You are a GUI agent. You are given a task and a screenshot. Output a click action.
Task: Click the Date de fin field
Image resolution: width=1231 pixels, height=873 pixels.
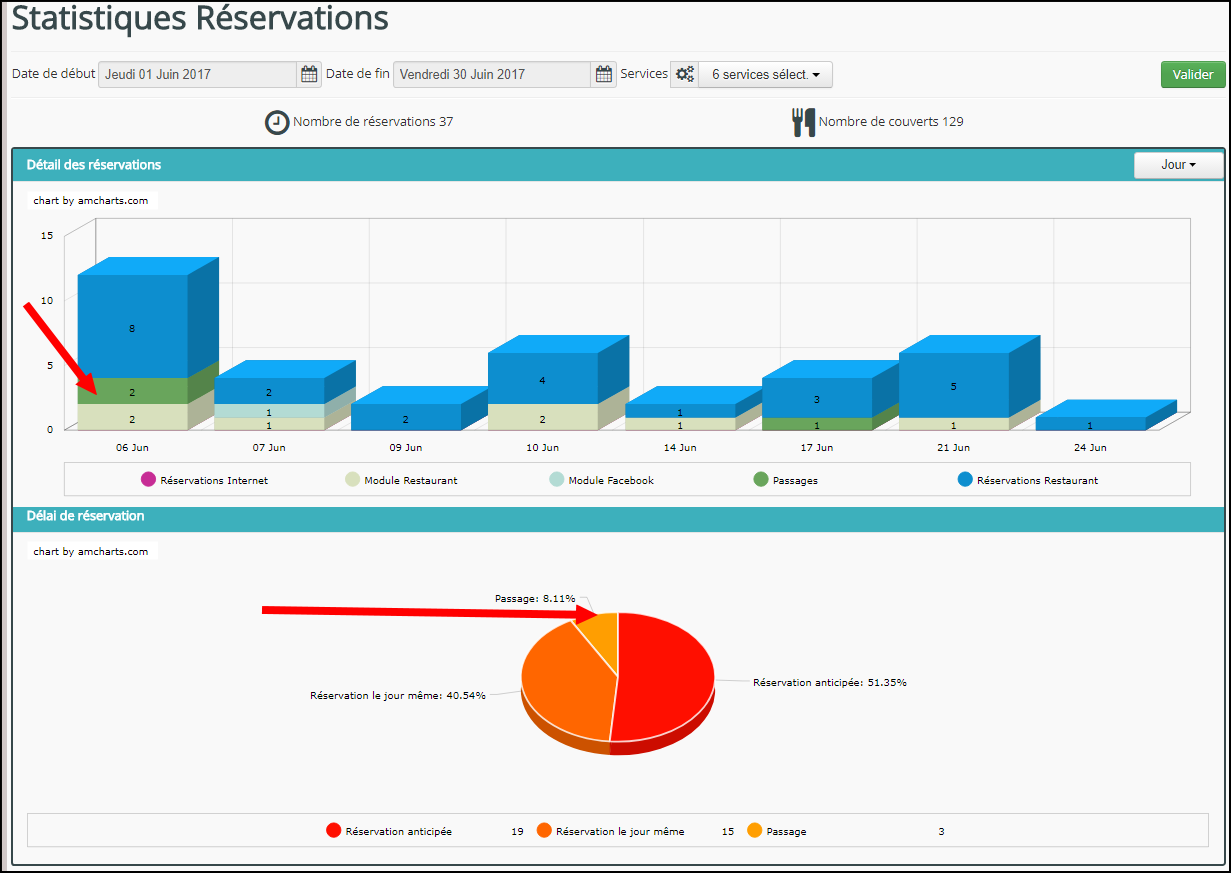[492, 74]
